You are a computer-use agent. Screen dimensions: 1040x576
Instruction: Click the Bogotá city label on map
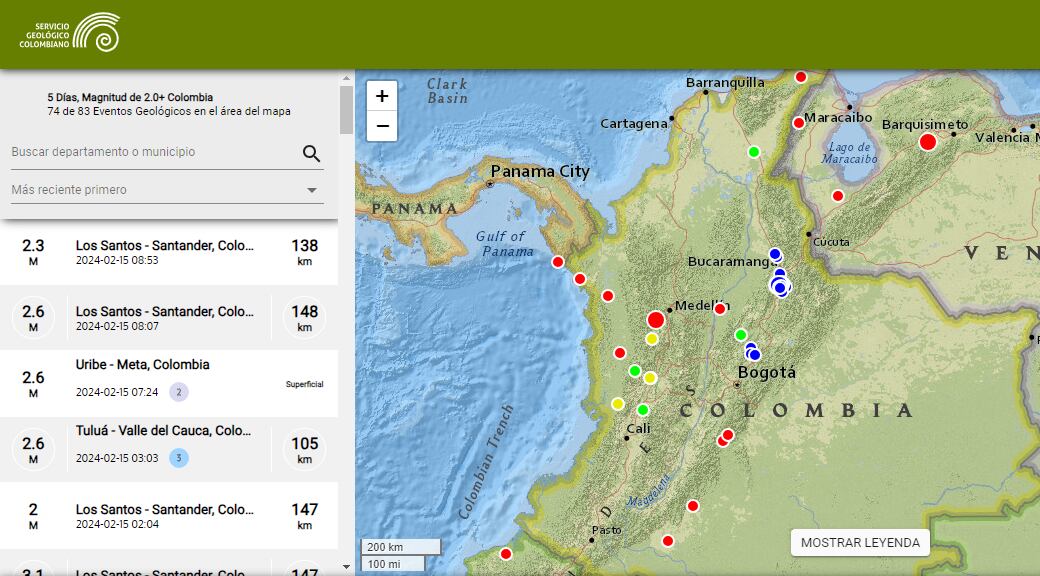[767, 372]
